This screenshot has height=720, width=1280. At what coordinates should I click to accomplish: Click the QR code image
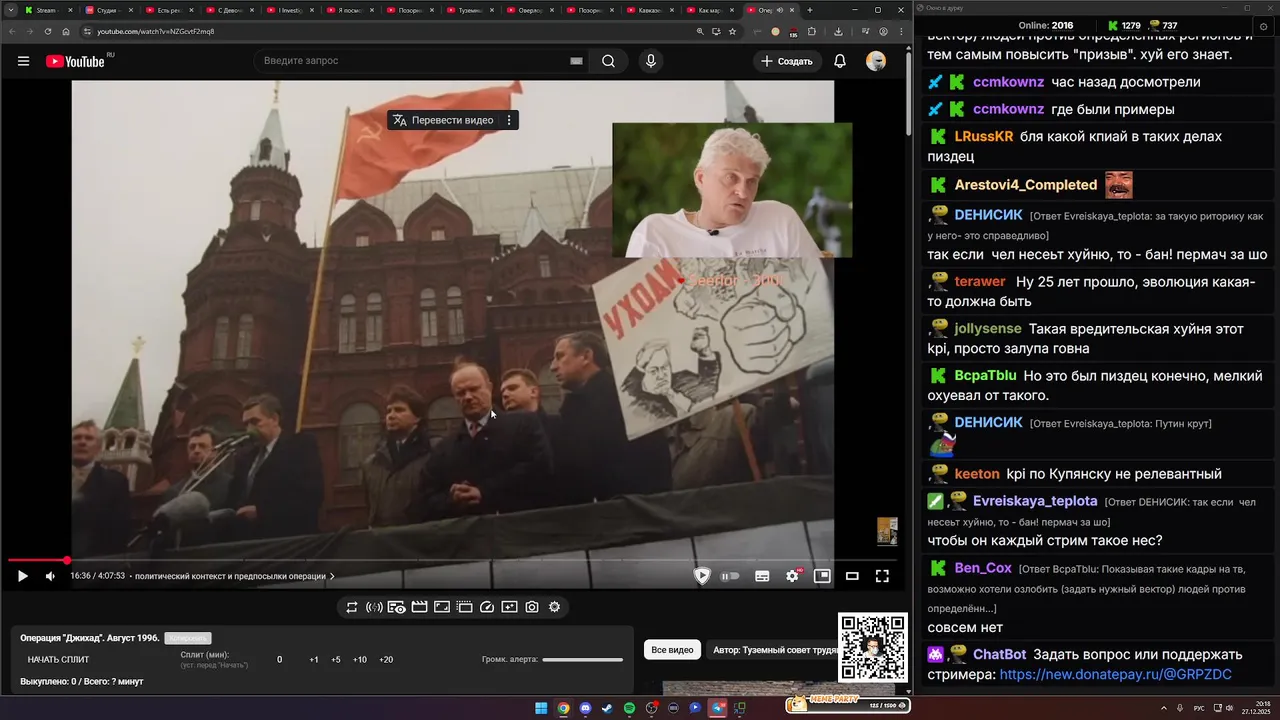[873, 648]
